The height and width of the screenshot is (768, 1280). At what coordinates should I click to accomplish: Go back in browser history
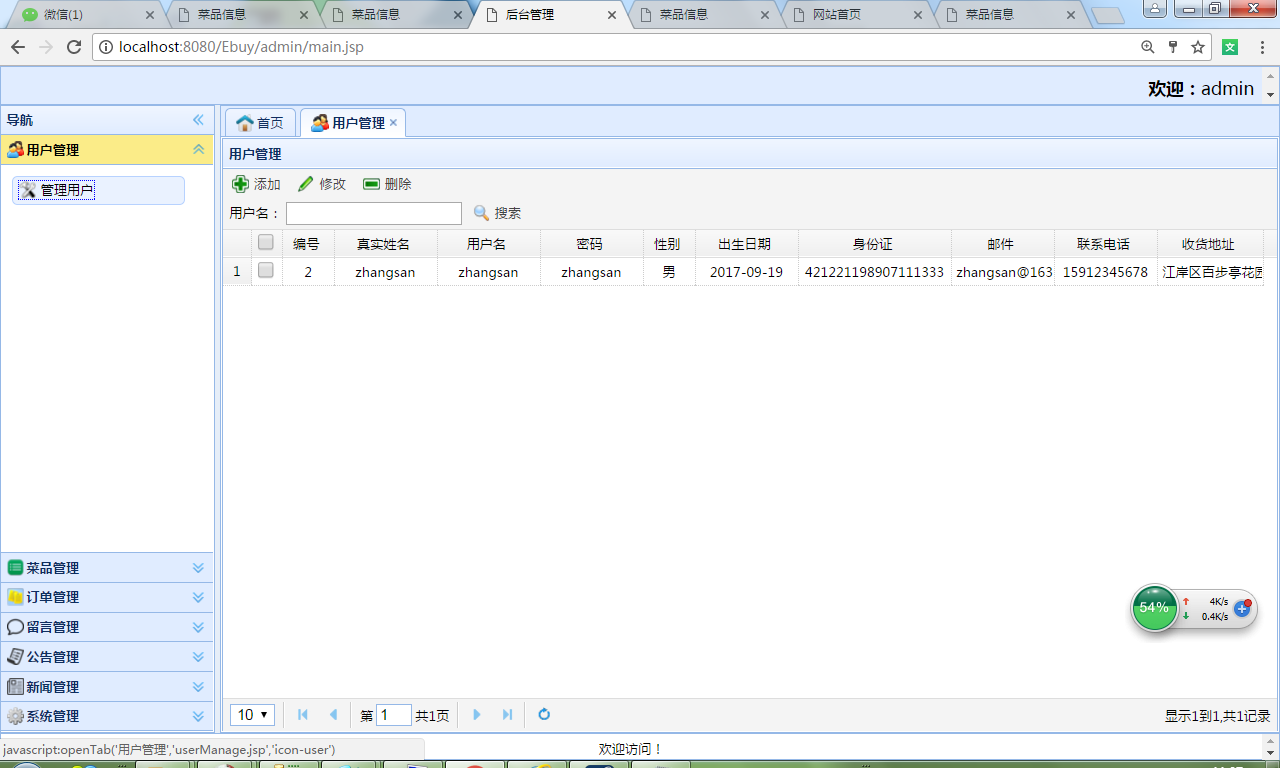point(18,47)
